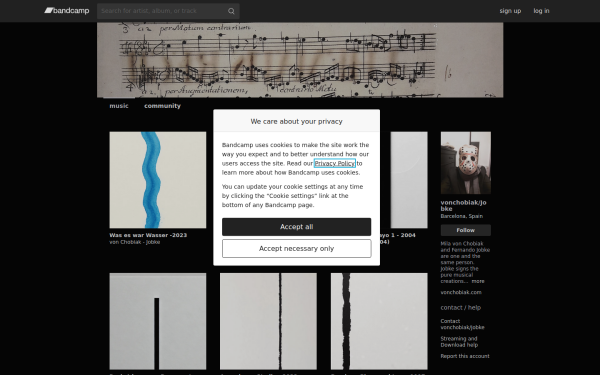Open album cover with thick jagged line
This screenshot has height=375, width=600.
(379, 321)
